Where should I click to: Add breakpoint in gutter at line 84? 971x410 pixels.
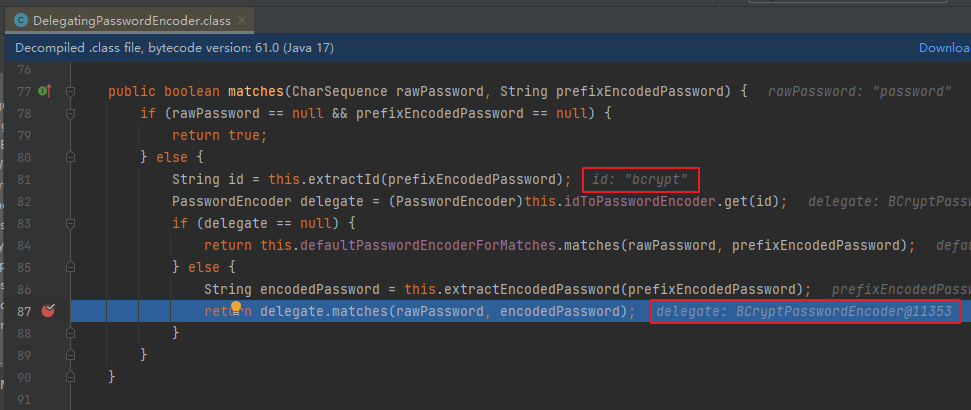point(48,245)
